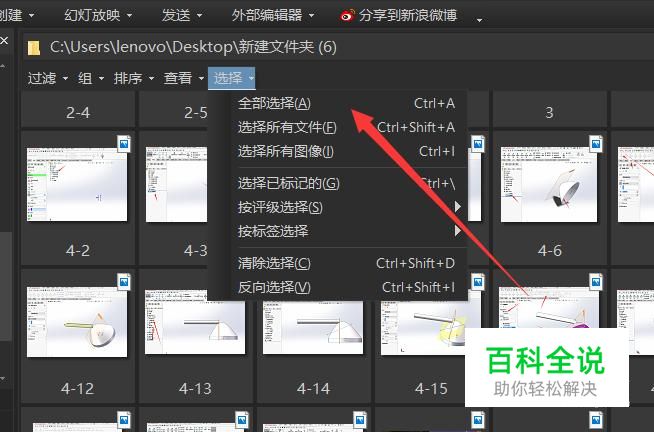This screenshot has height=432, width=654.
Task: Choose 反向选择(V) menu entry
Action: point(347,287)
